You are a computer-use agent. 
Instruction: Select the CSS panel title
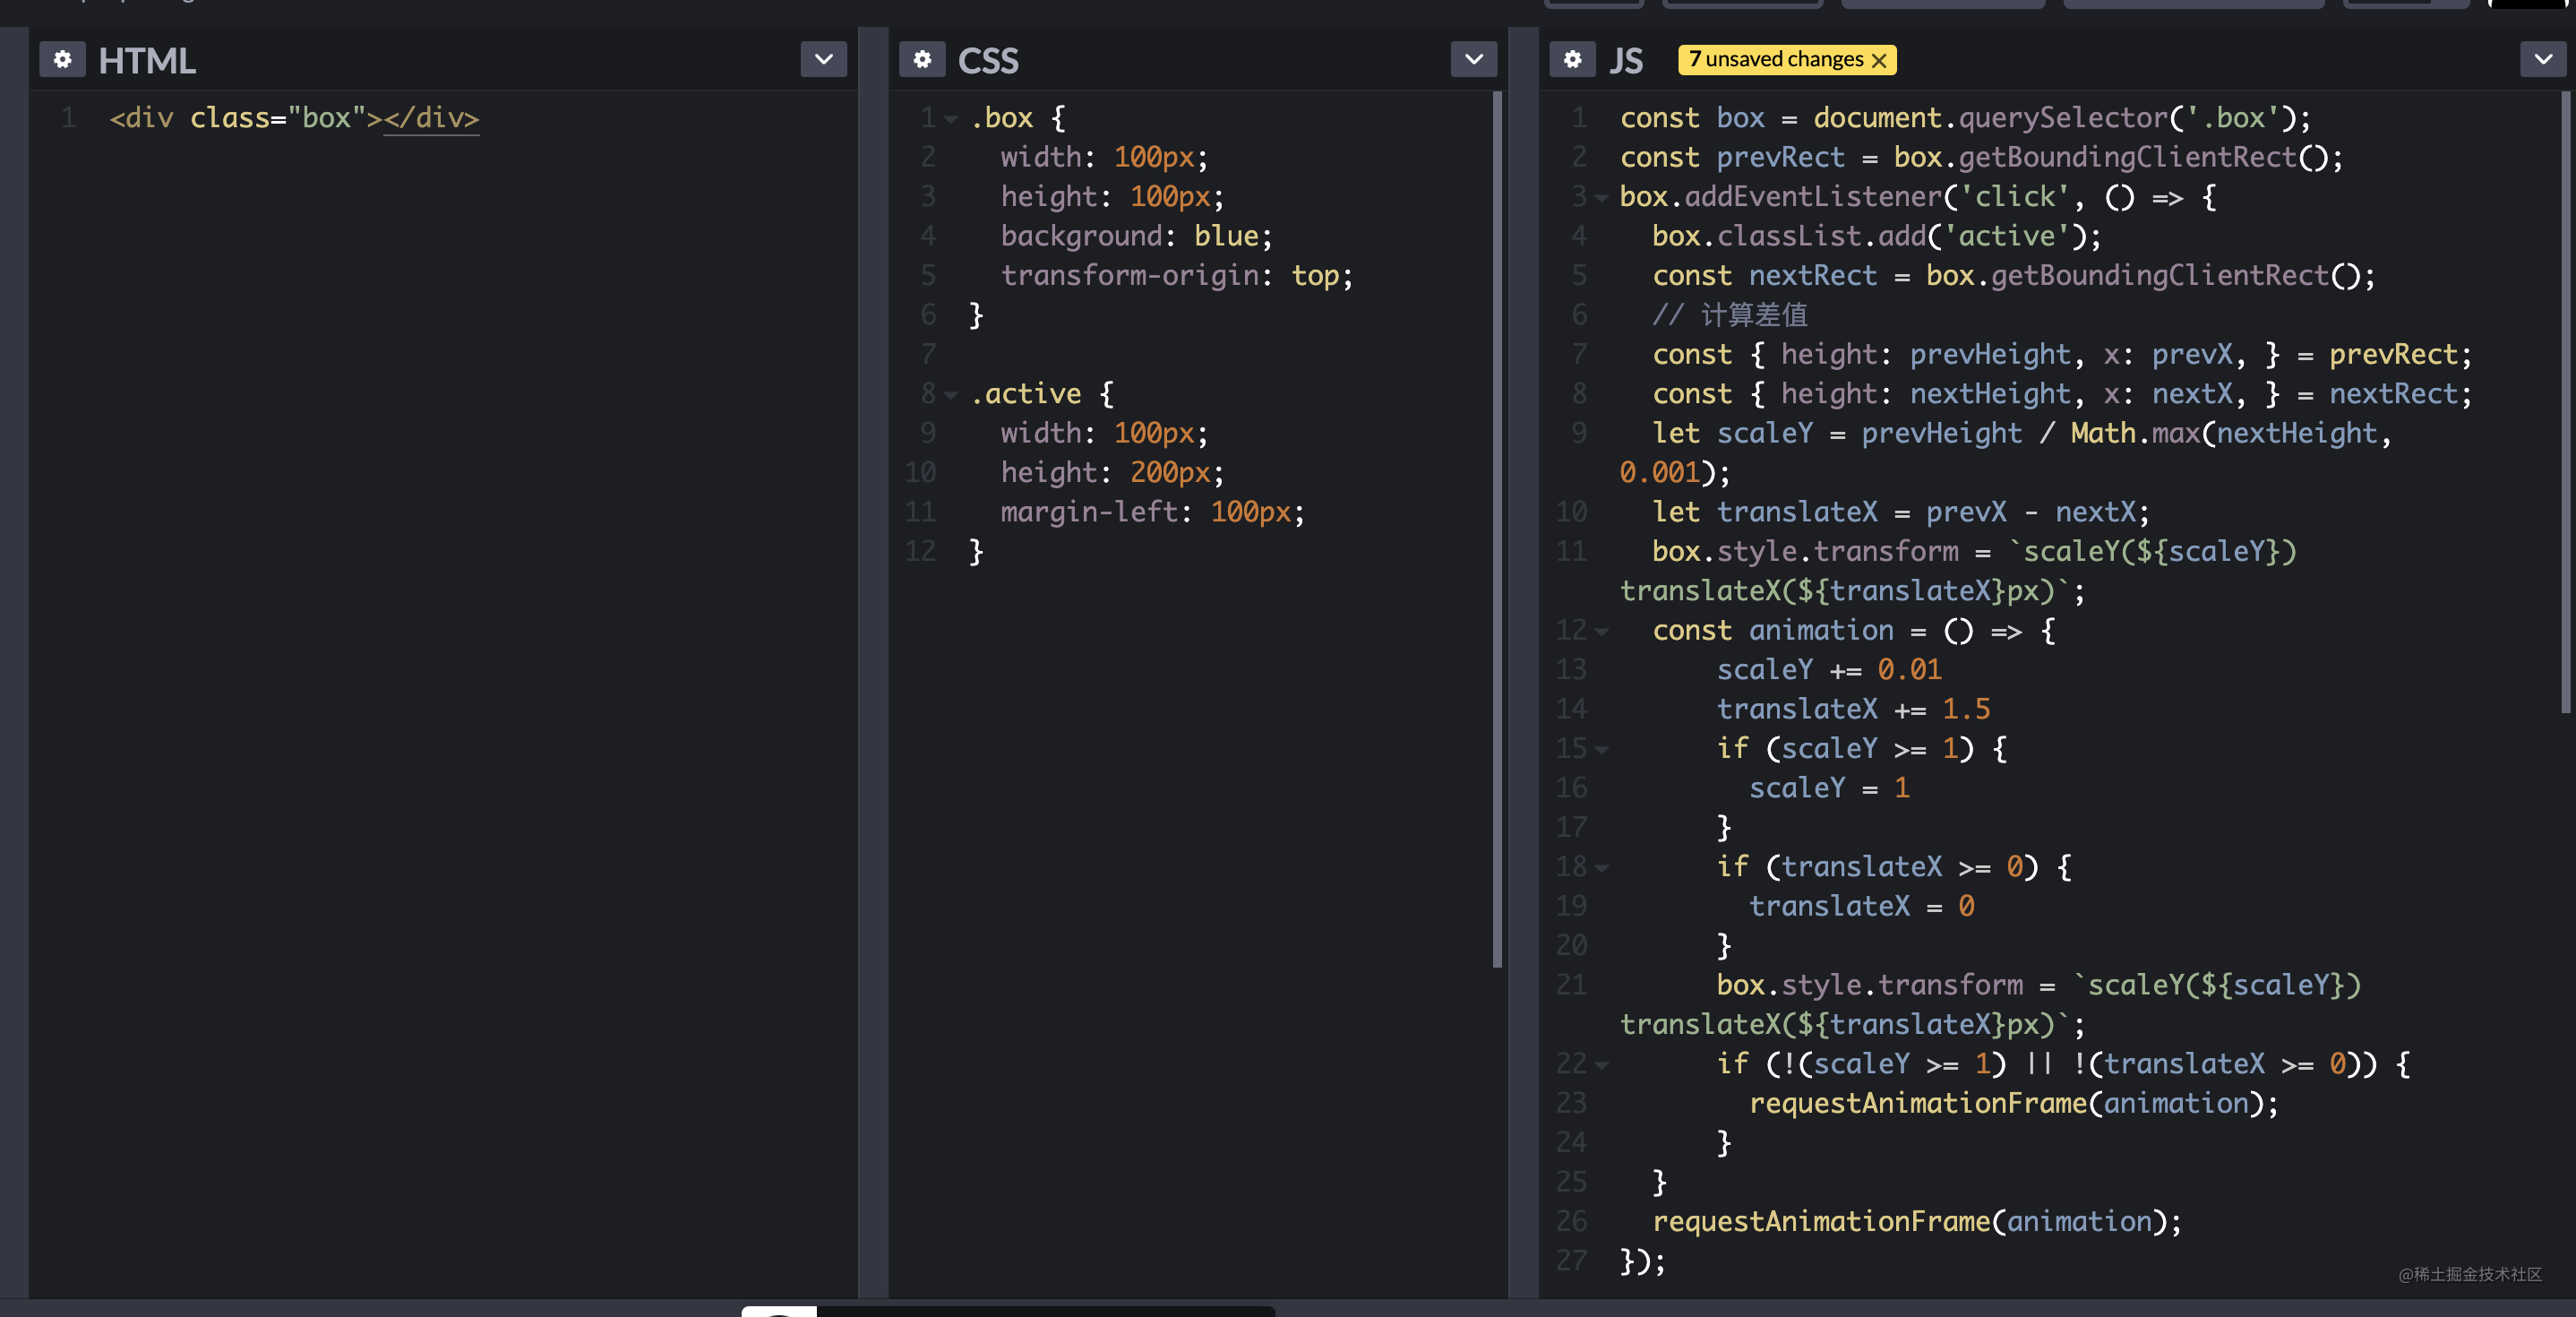click(988, 61)
